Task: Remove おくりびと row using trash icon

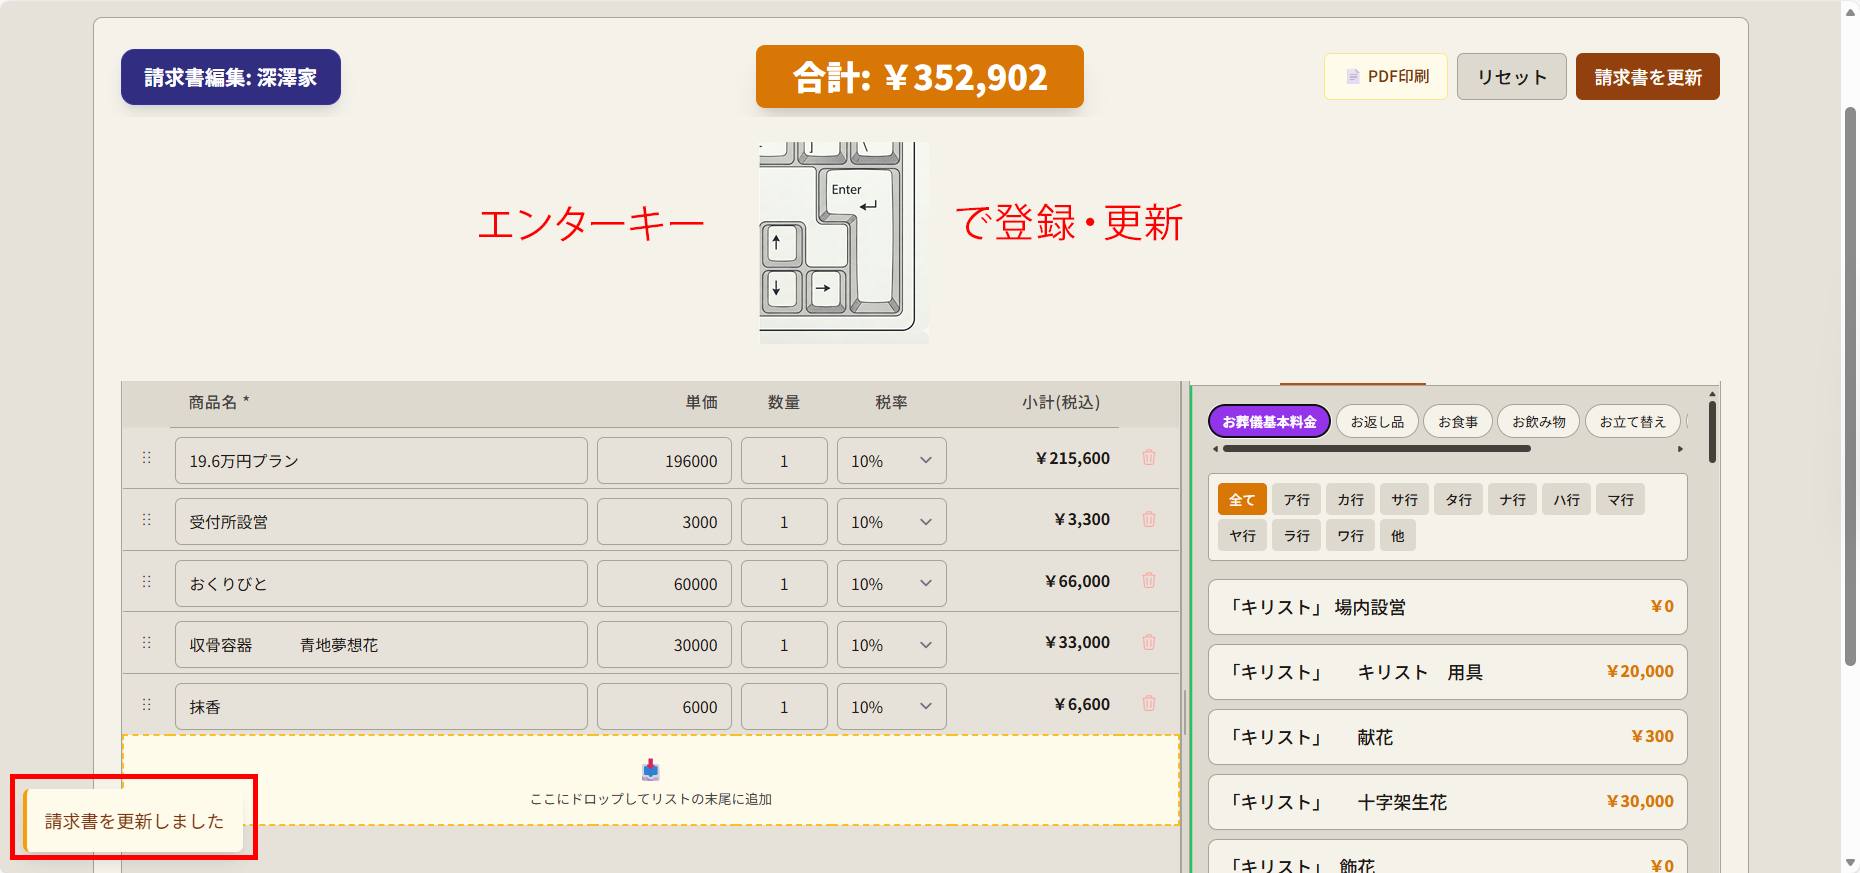Action: pyautogui.click(x=1149, y=581)
